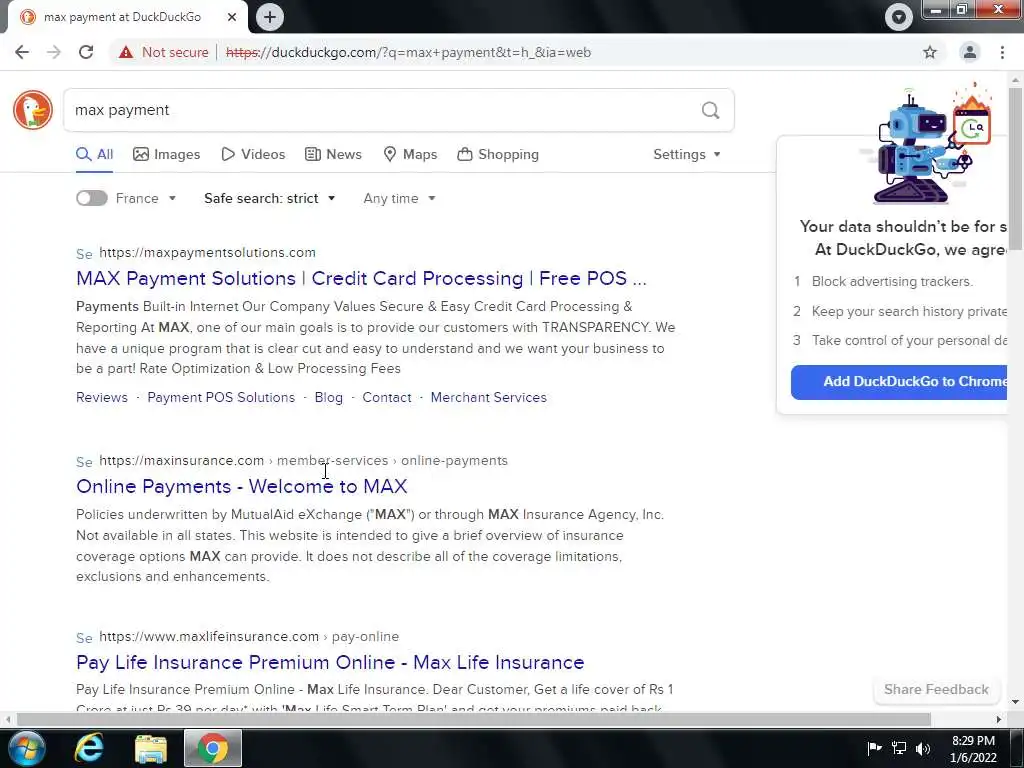Bookmark this page with the star icon
The height and width of the screenshot is (768, 1024).
930,52
